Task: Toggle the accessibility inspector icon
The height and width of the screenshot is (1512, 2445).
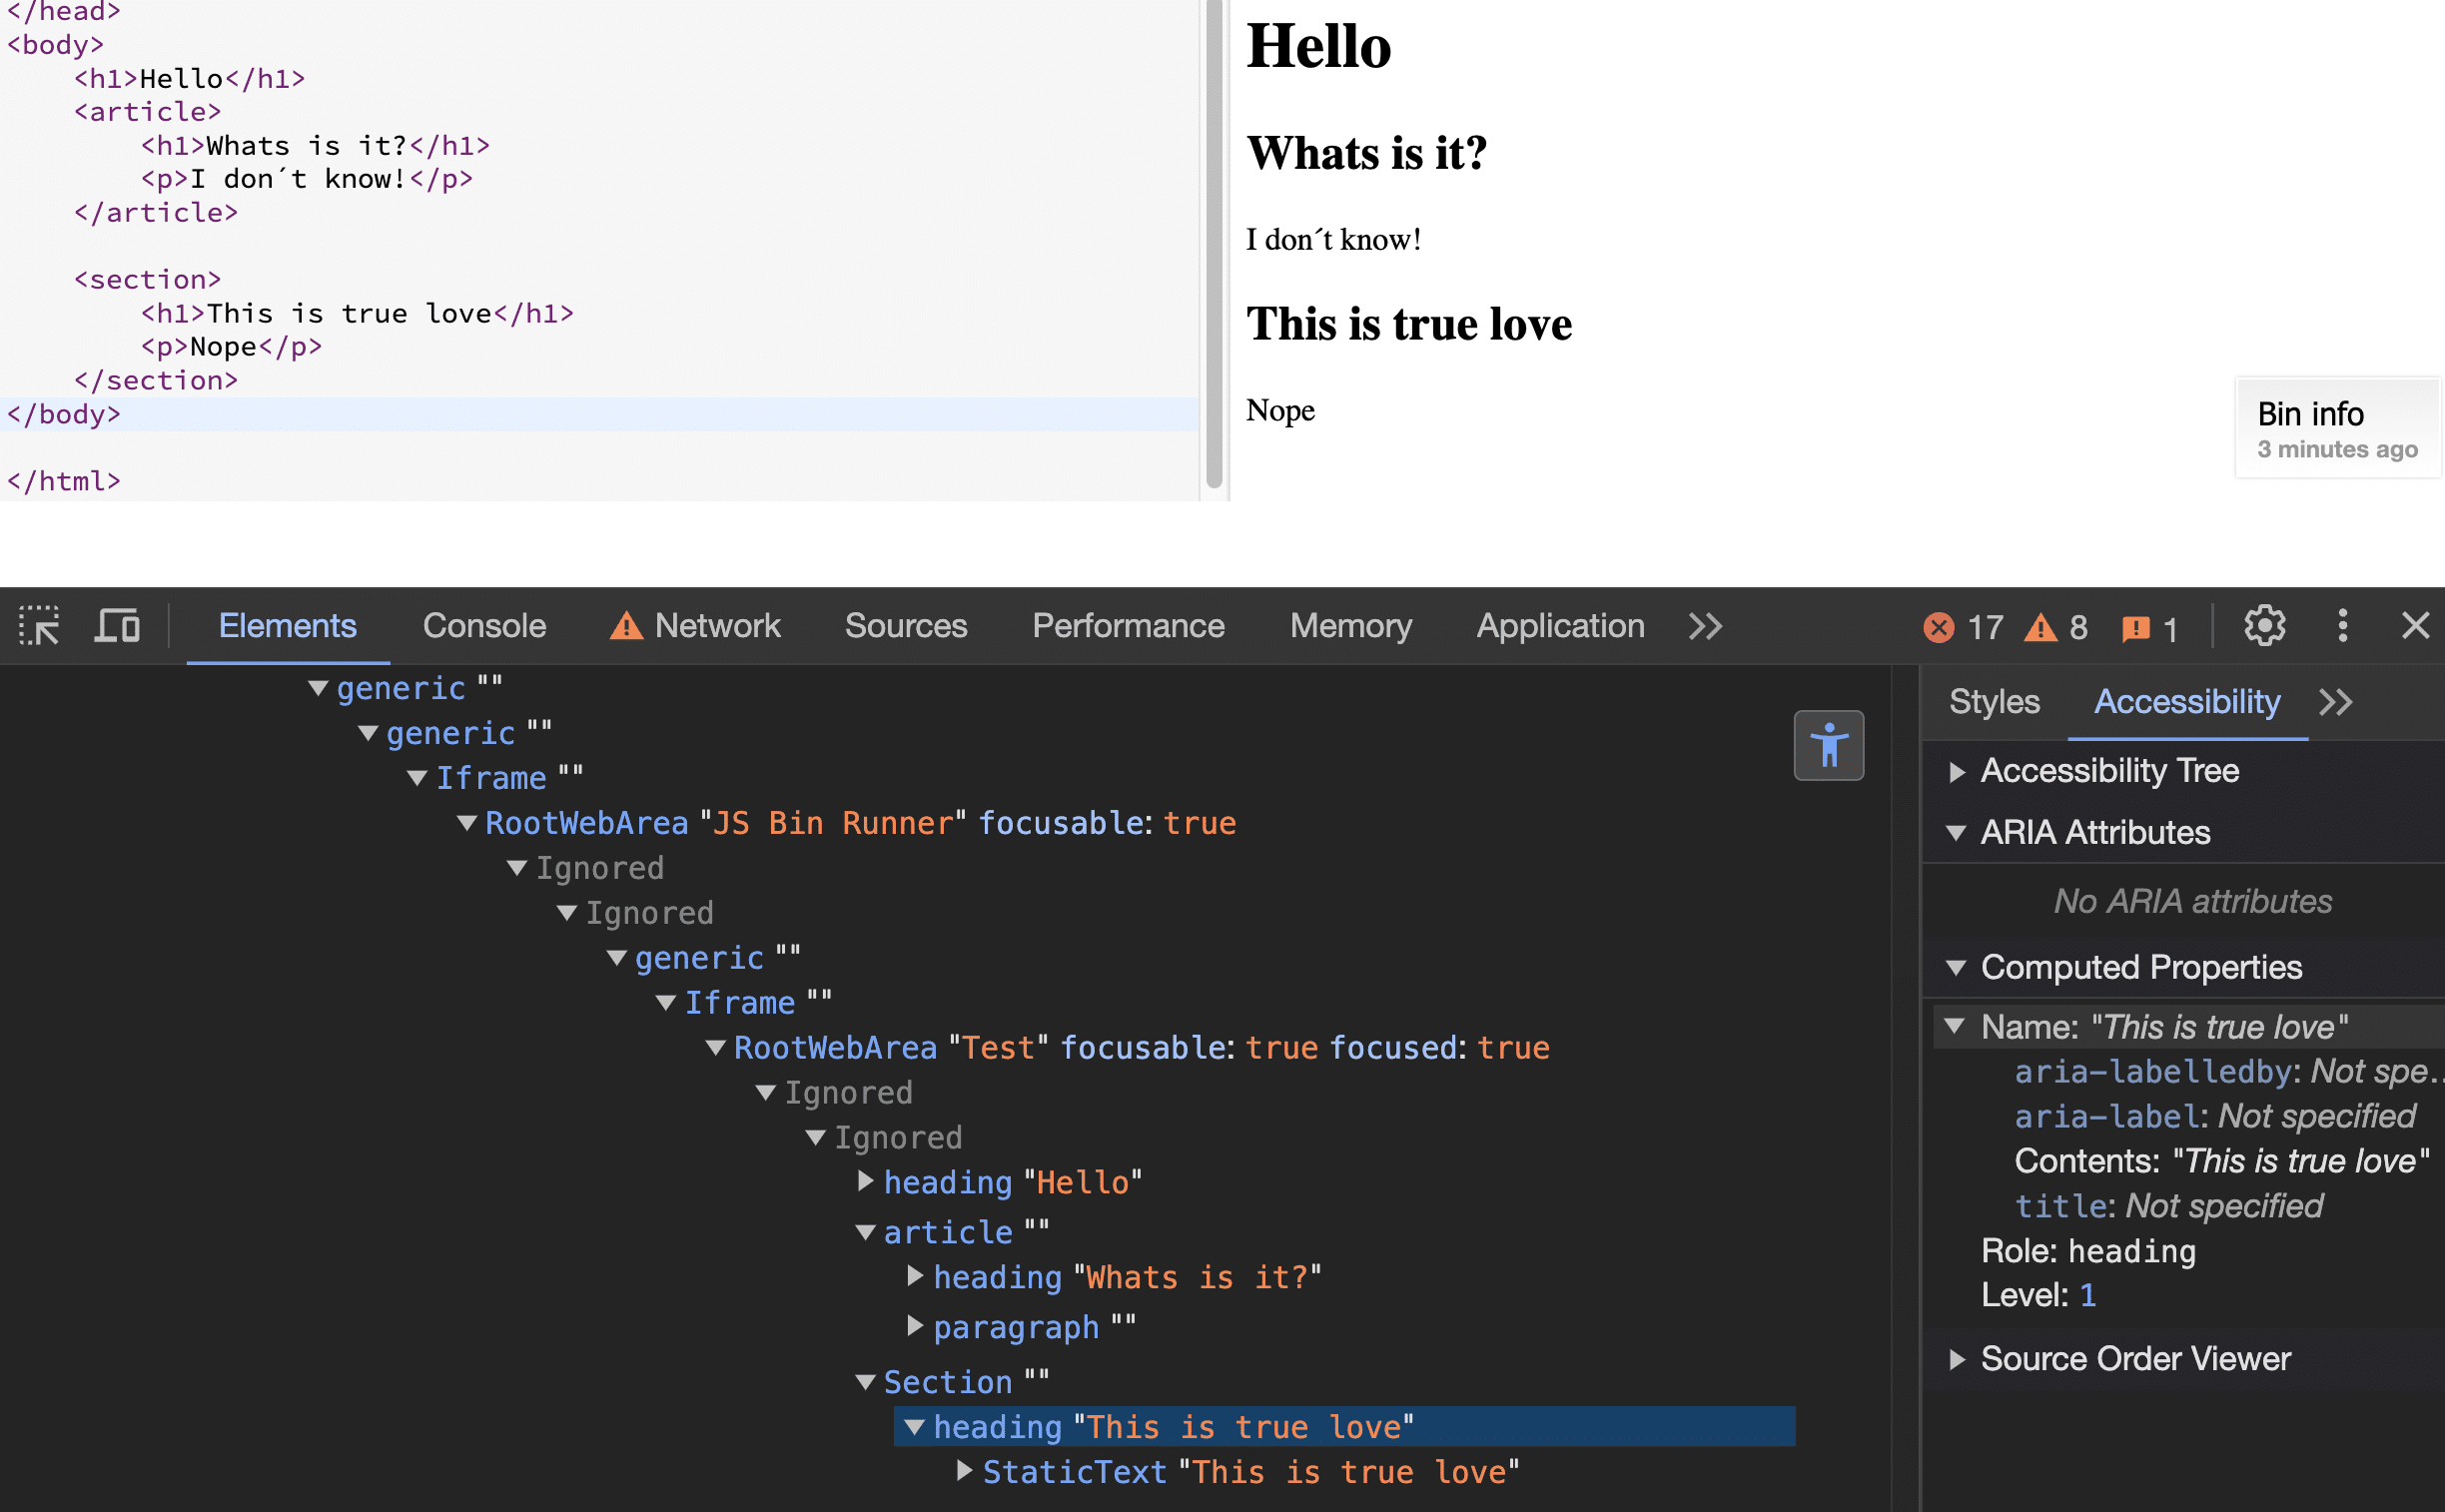Action: (x=1831, y=746)
